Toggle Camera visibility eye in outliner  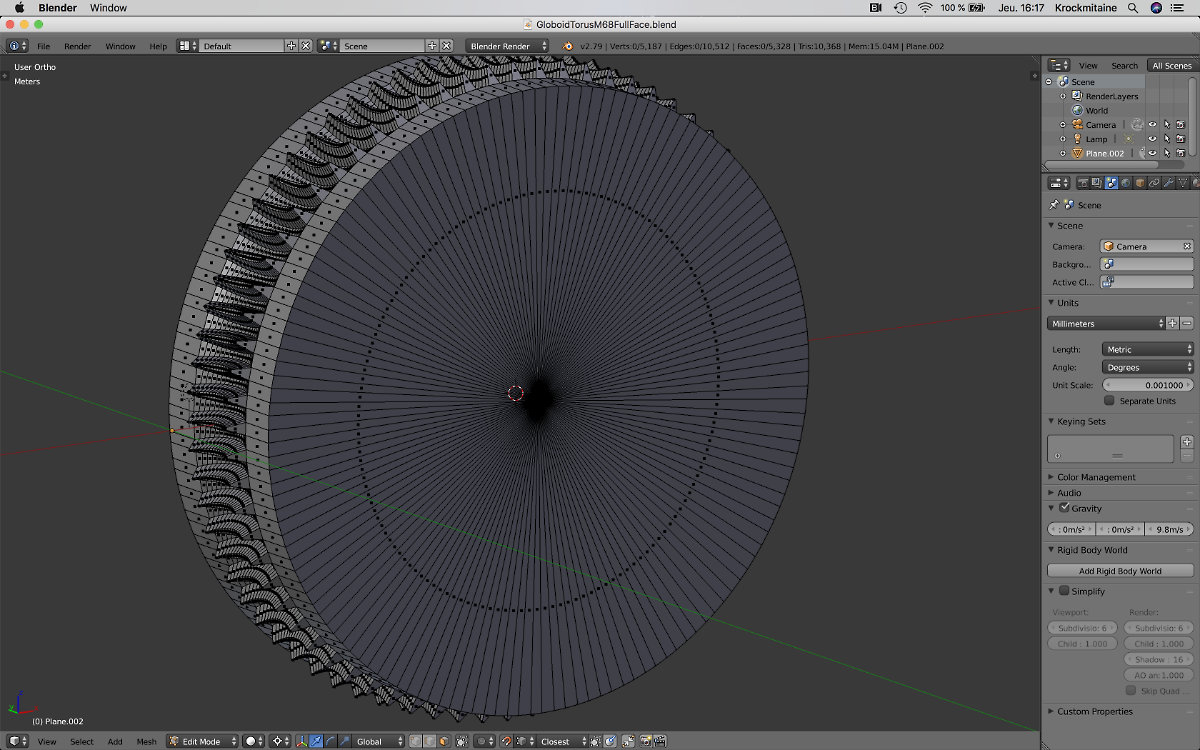(x=1152, y=125)
